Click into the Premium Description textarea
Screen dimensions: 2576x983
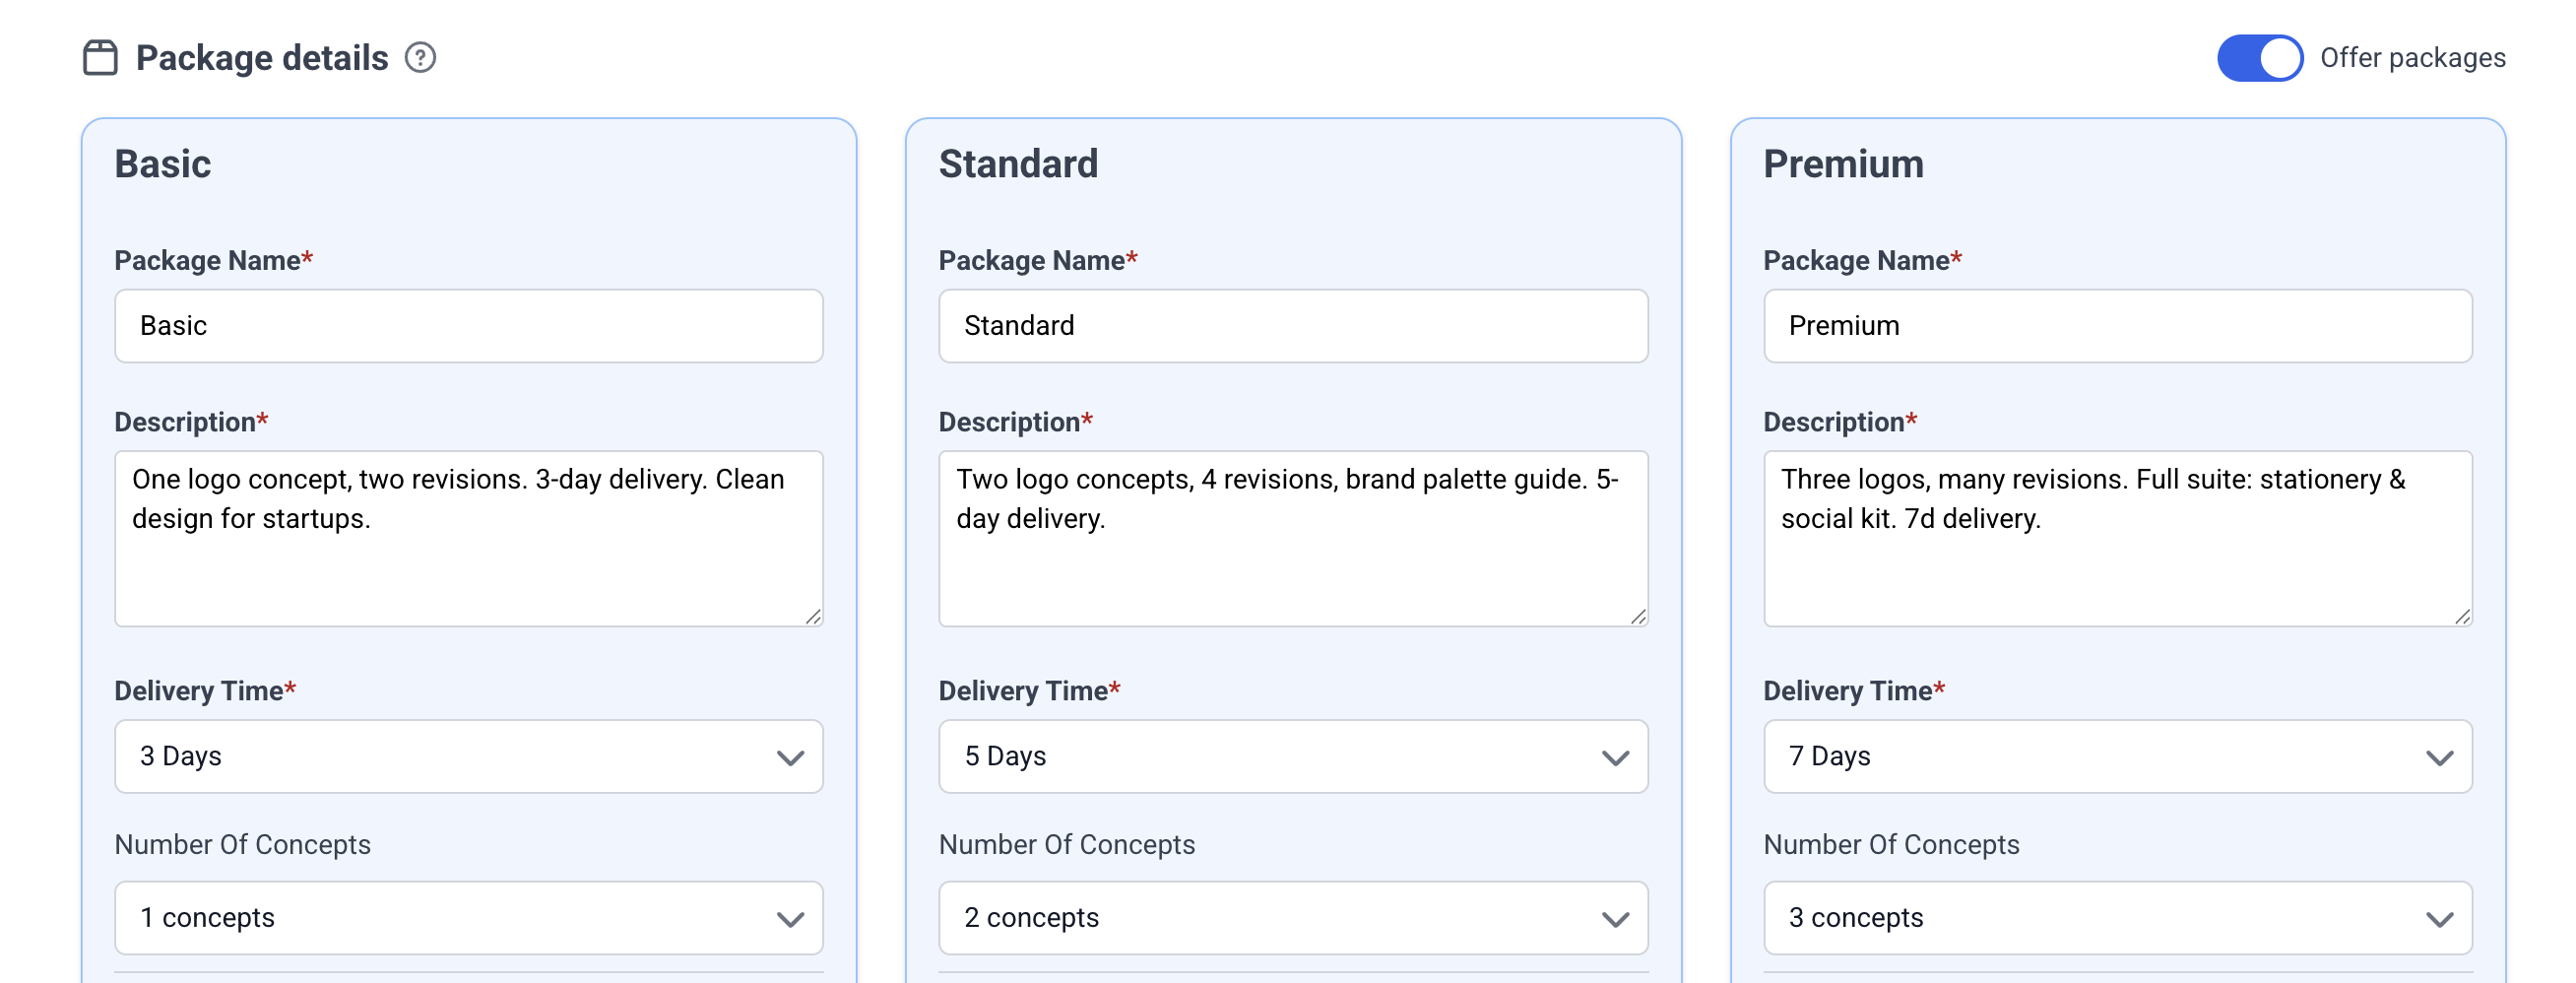[x=2117, y=560]
